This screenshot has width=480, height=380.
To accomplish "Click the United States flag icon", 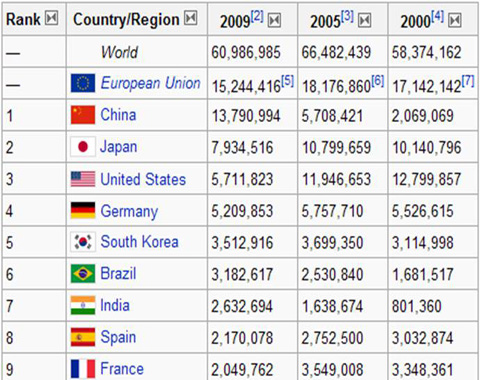I will point(83,179).
